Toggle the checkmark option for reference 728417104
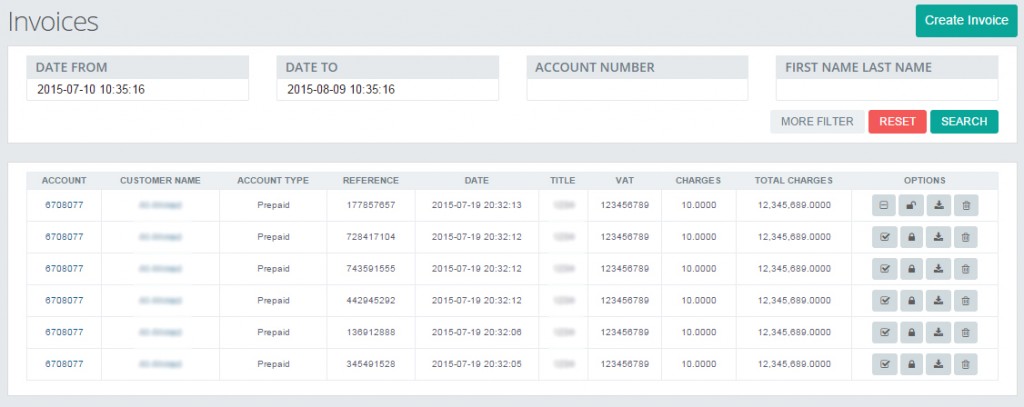This screenshot has width=1024, height=407. click(x=884, y=237)
